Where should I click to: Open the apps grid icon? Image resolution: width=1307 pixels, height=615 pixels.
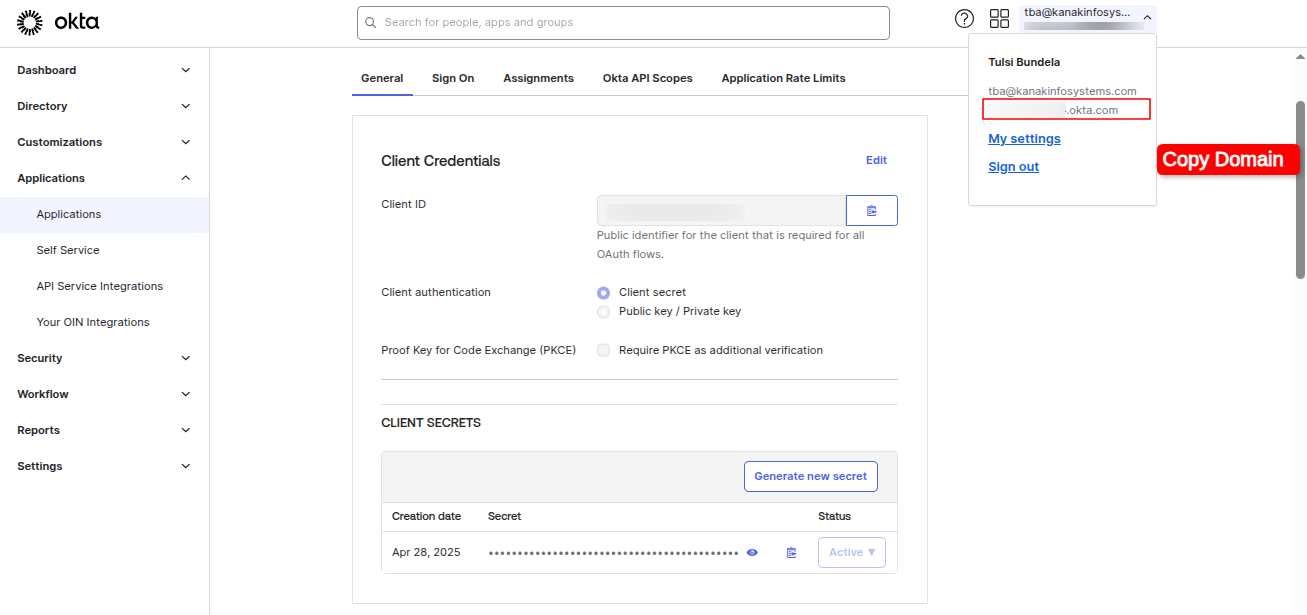click(x=999, y=18)
